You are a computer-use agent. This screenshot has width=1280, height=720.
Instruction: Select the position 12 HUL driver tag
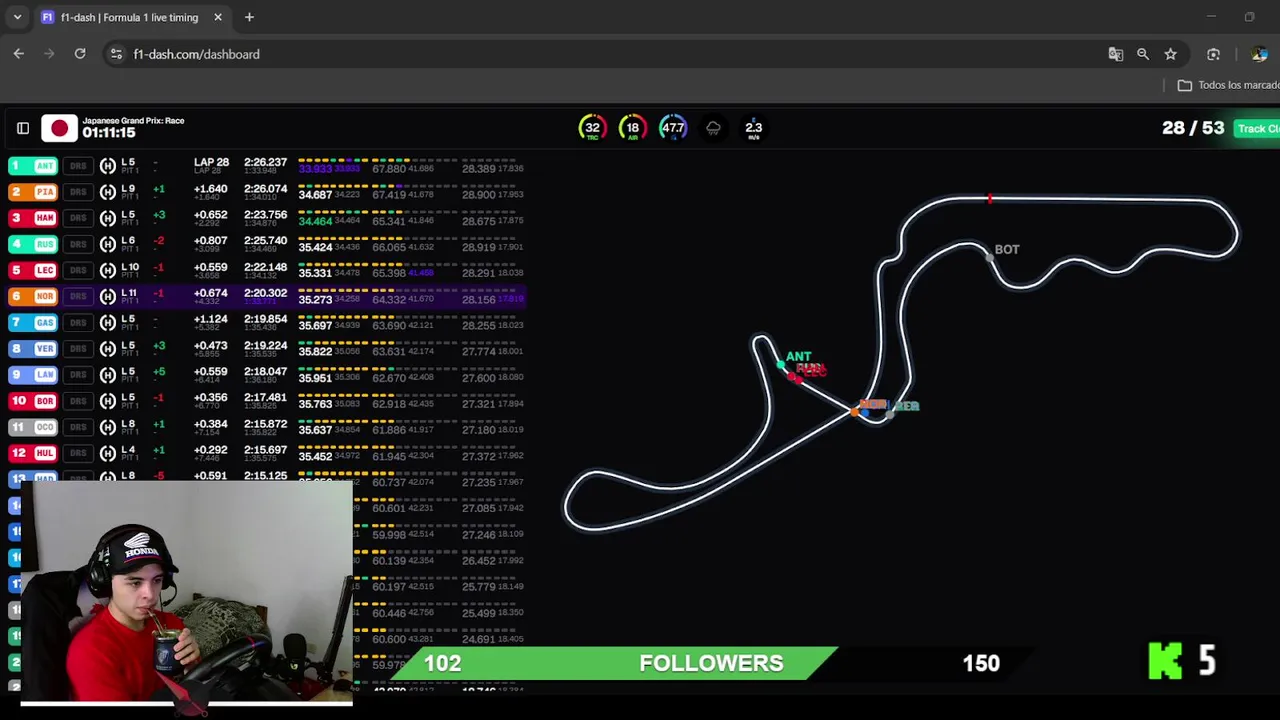pos(33,453)
